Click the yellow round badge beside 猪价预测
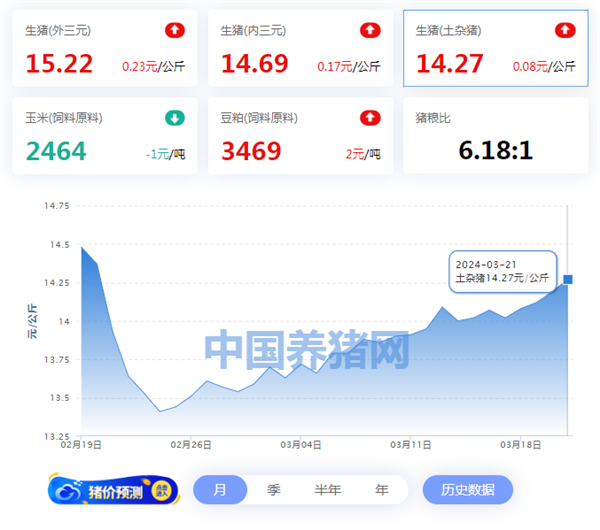The height and width of the screenshot is (530, 600). [x=160, y=490]
